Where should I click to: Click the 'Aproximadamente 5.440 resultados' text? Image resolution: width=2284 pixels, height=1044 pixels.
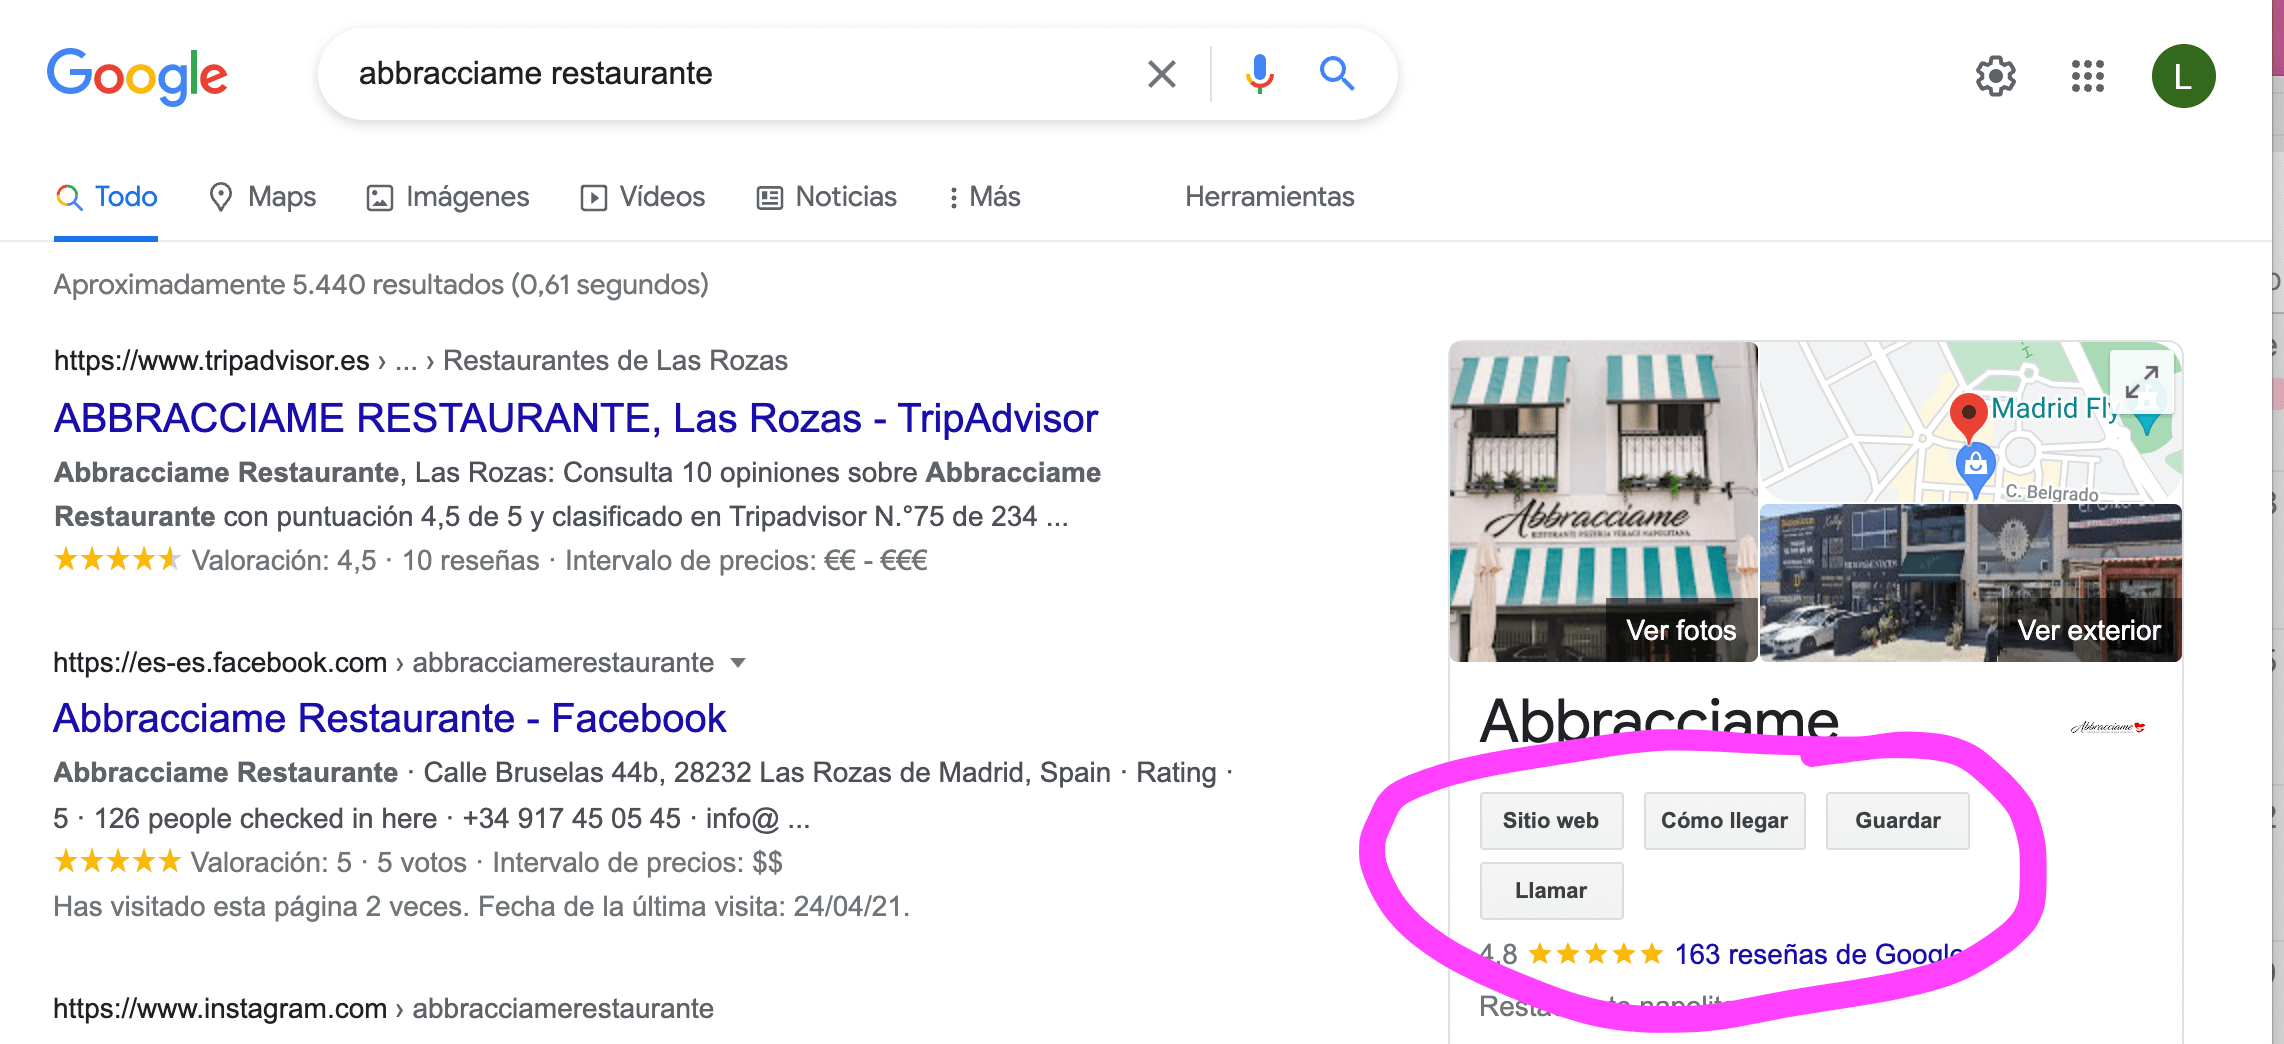tap(381, 285)
